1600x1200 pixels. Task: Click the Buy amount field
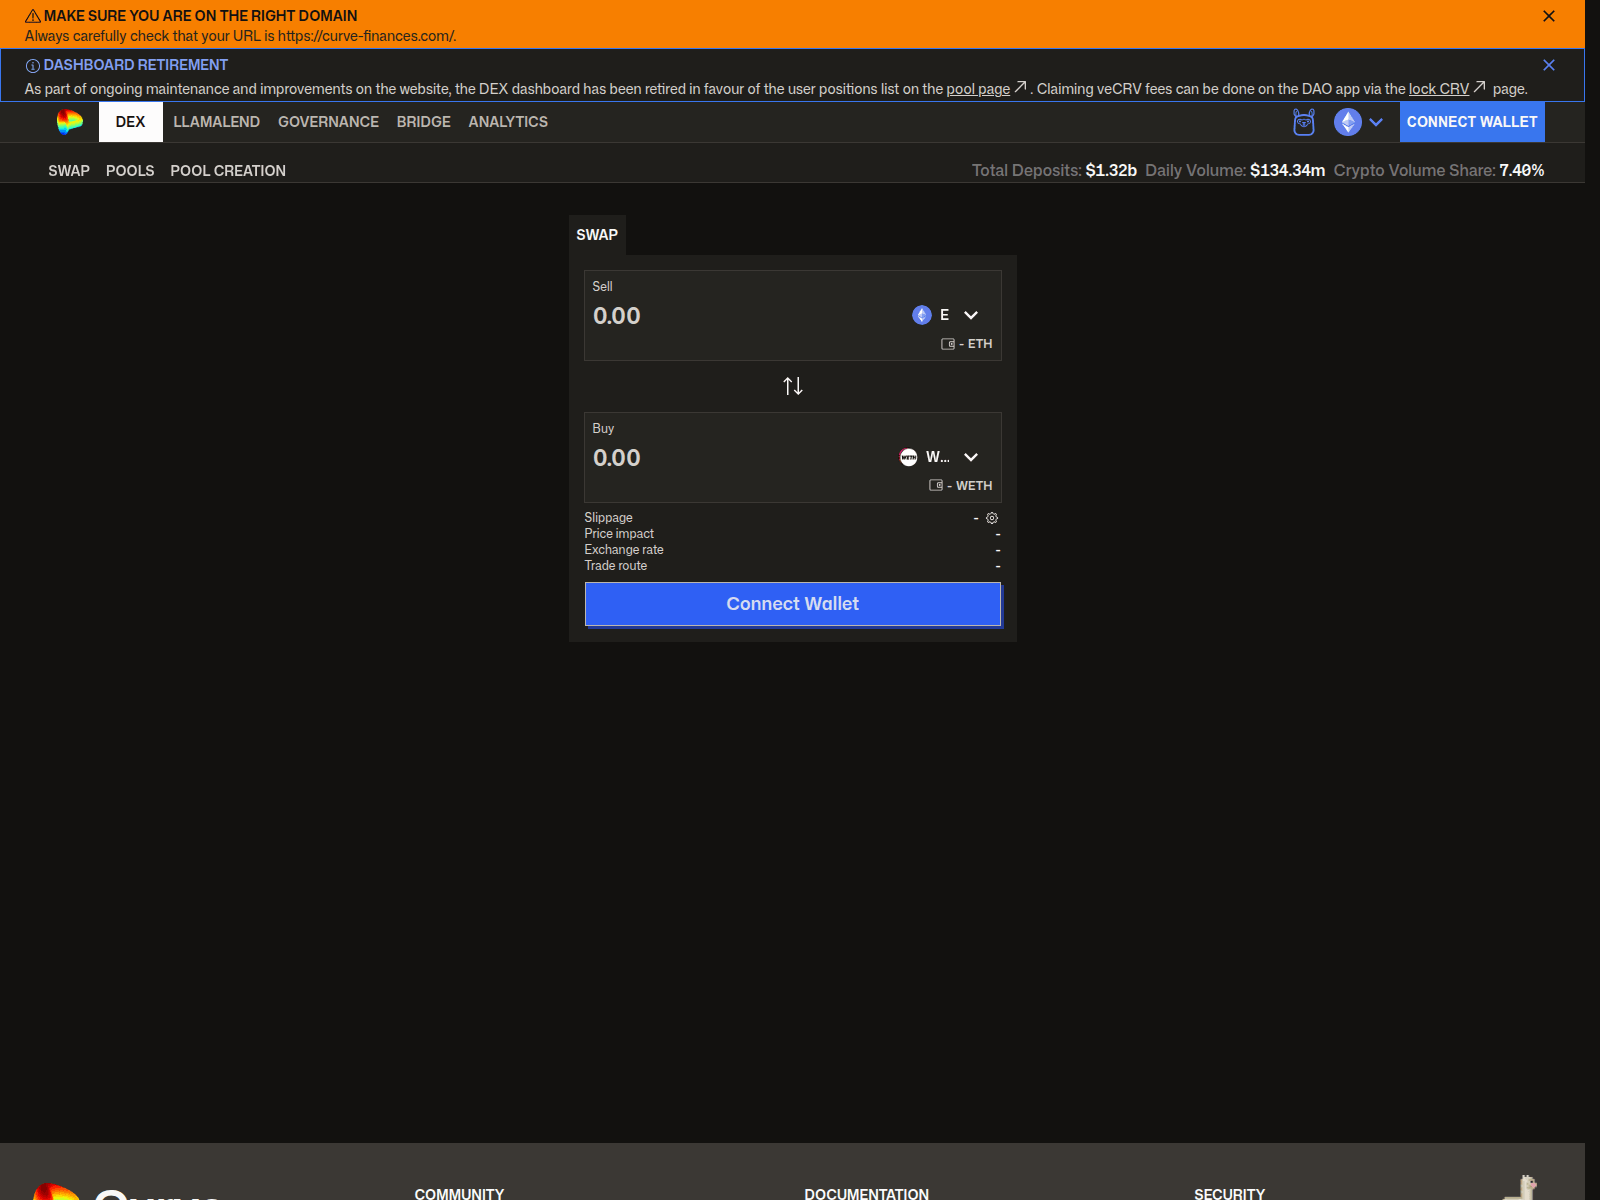tap(740, 458)
